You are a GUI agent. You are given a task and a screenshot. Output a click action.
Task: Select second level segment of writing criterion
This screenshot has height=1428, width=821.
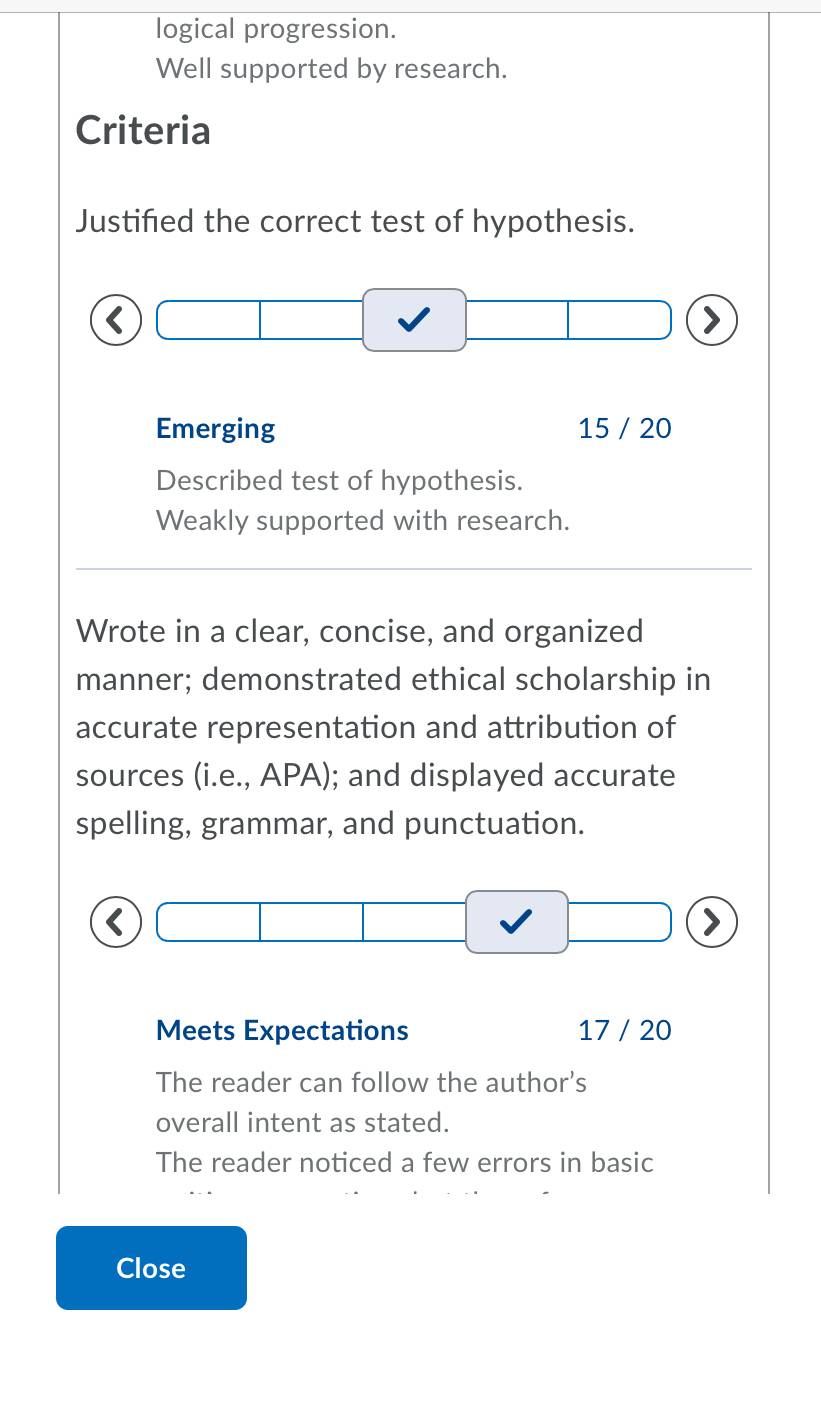[x=311, y=922]
